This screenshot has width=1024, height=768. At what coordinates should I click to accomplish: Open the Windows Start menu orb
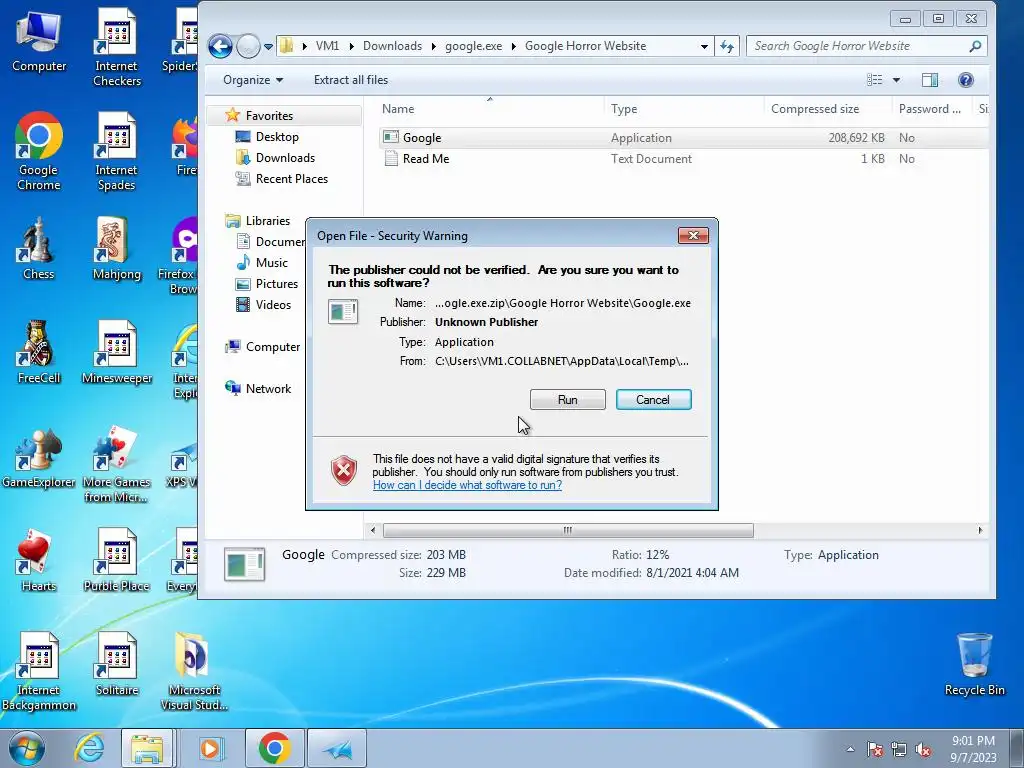point(27,748)
